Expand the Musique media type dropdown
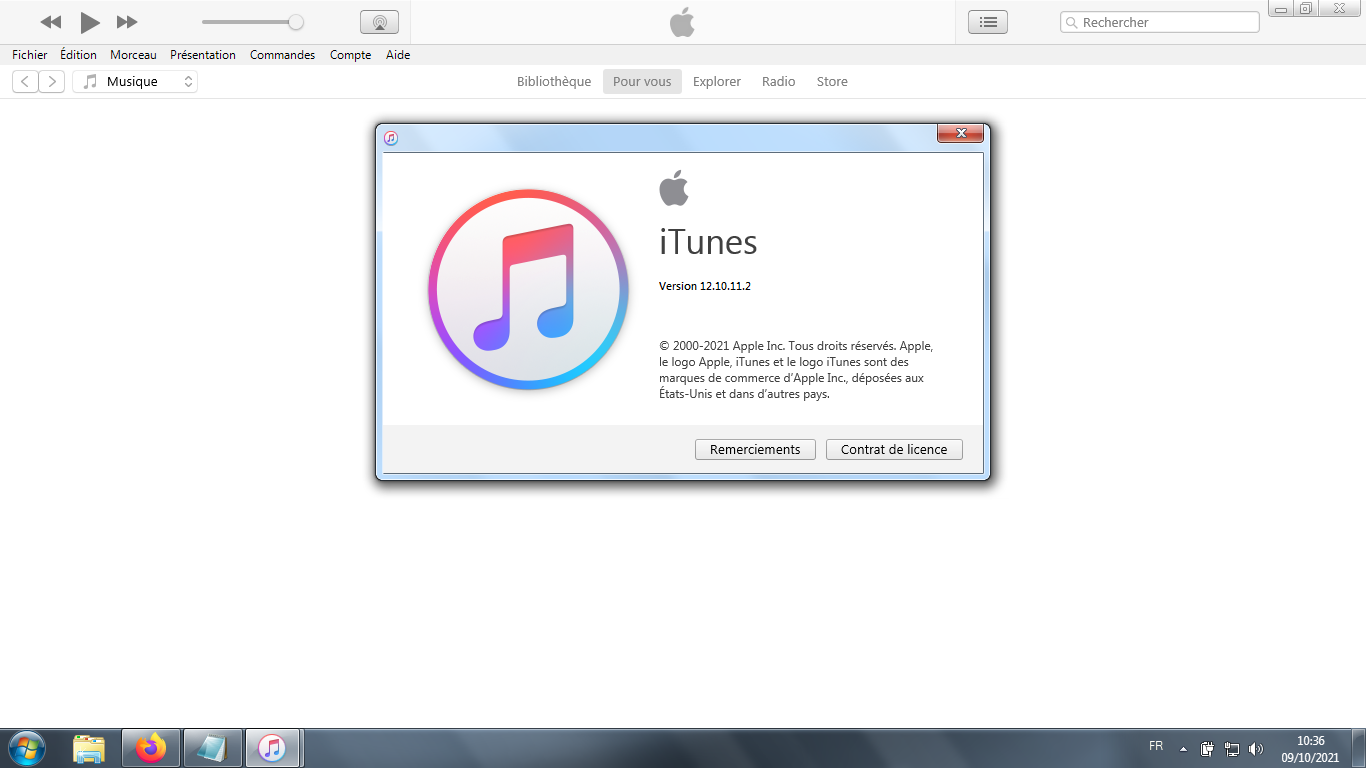This screenshot has width=1366, height=768. click(135, 82)
